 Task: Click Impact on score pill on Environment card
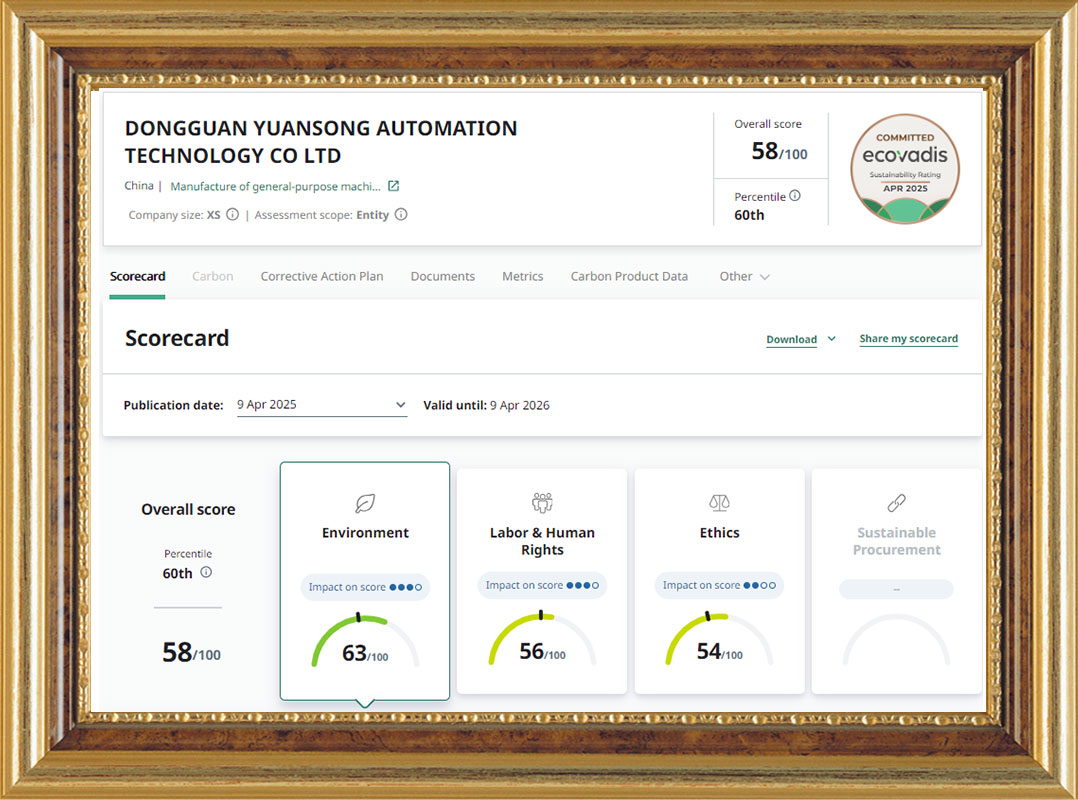pos(365,587)
